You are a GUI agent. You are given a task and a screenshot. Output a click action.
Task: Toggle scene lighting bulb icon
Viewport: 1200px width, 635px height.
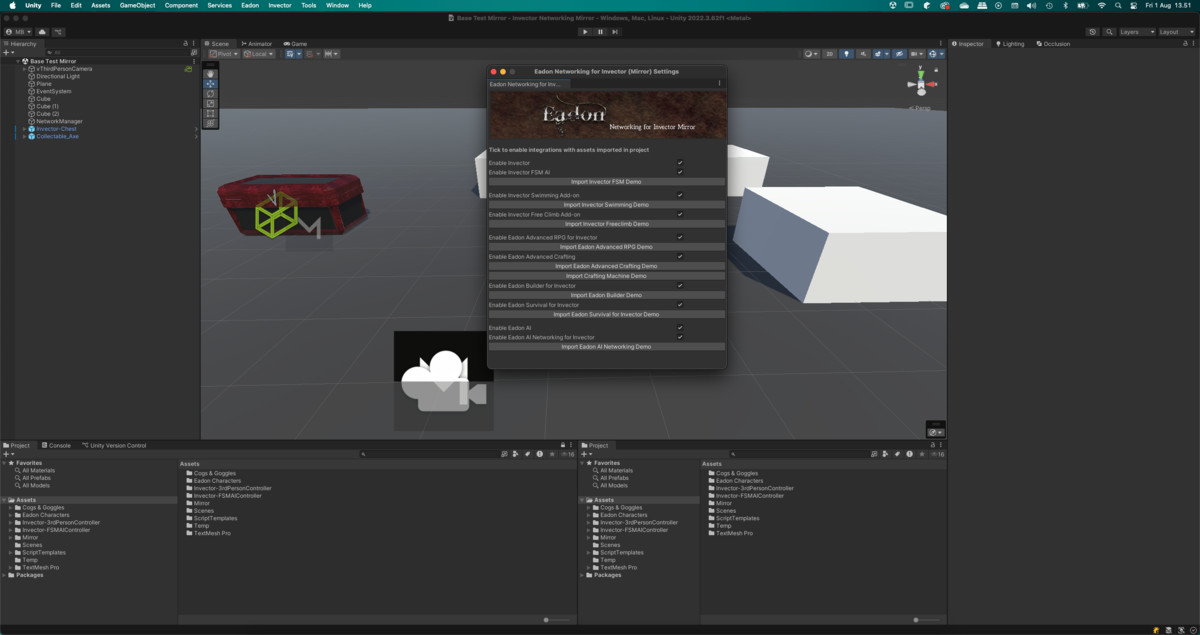846,54
